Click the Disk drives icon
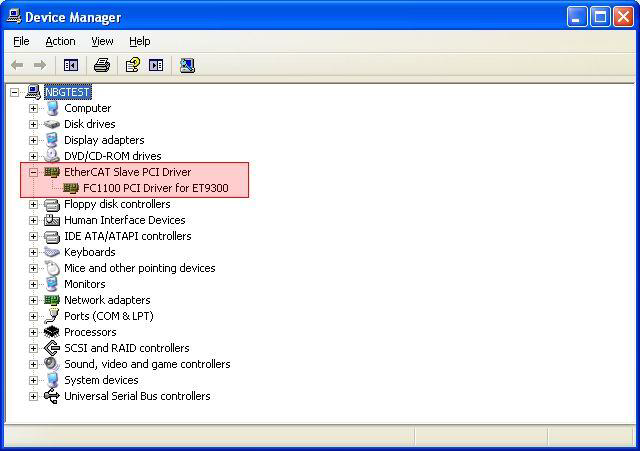Viewport: 640px width, 451px height. tap(52, 124)
